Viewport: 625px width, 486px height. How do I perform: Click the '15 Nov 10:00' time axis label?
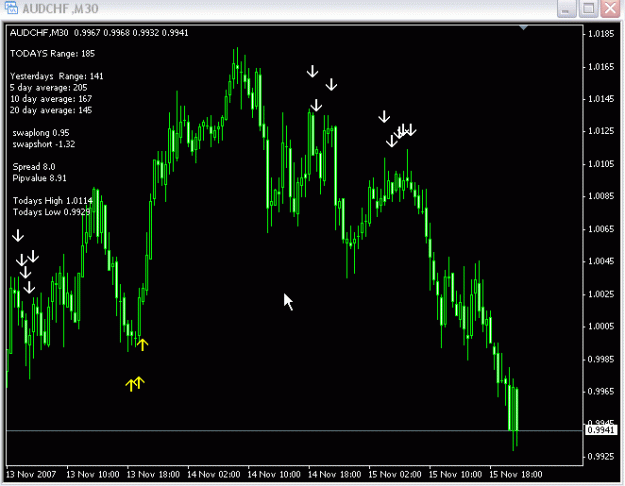455,474
